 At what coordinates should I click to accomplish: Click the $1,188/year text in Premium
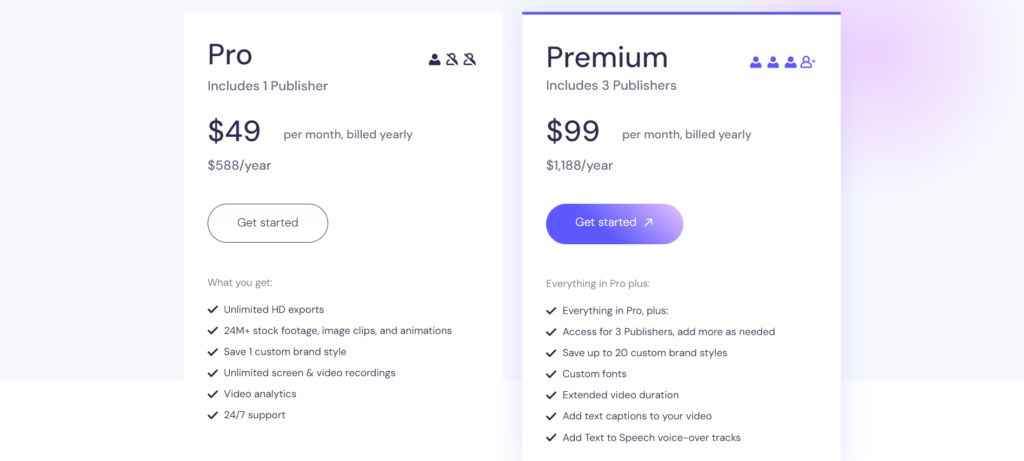pos(580,166)
